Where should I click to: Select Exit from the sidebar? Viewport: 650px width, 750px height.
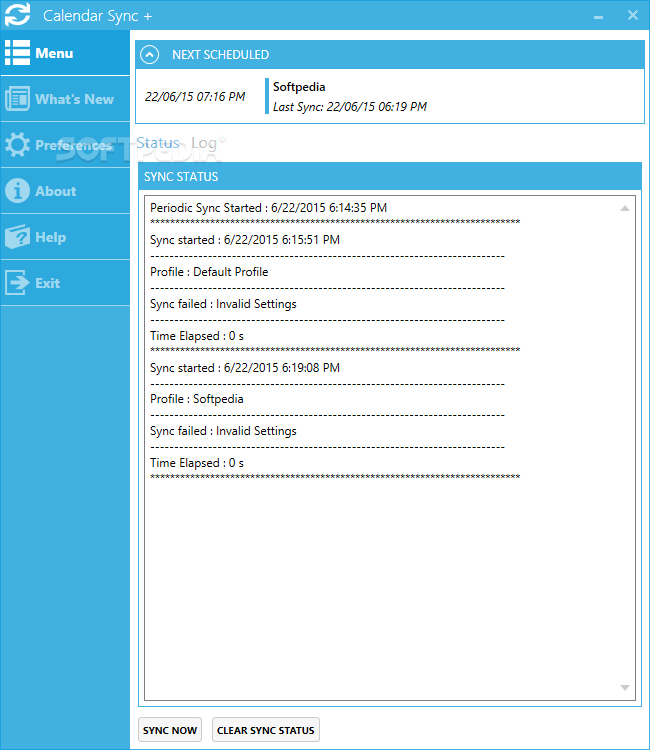coord(65,283)
